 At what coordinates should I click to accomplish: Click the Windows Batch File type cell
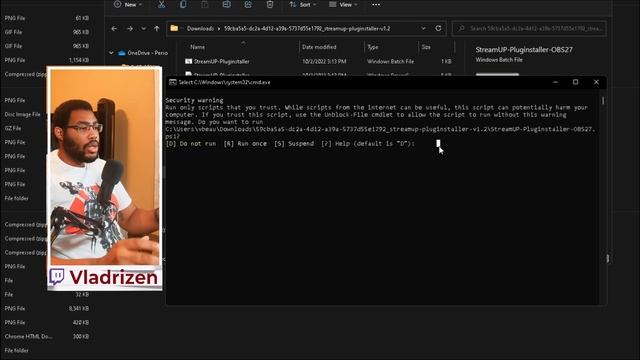(390, 62)
